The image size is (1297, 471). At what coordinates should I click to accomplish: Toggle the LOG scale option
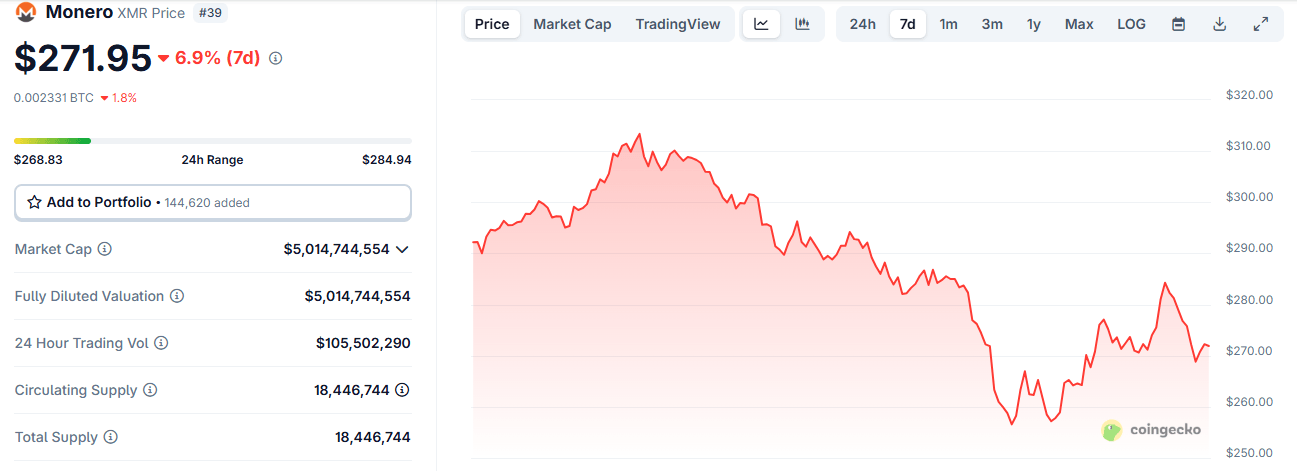coord(1132,24)
